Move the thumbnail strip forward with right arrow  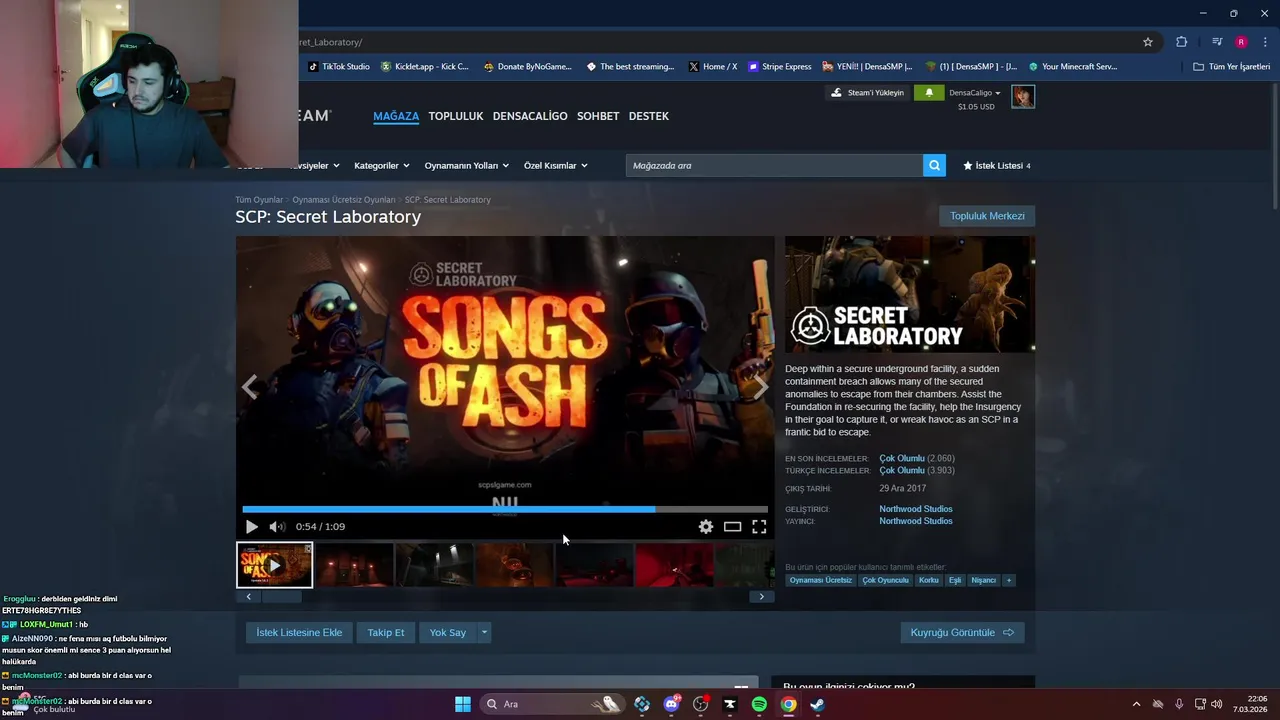(761, 597)
